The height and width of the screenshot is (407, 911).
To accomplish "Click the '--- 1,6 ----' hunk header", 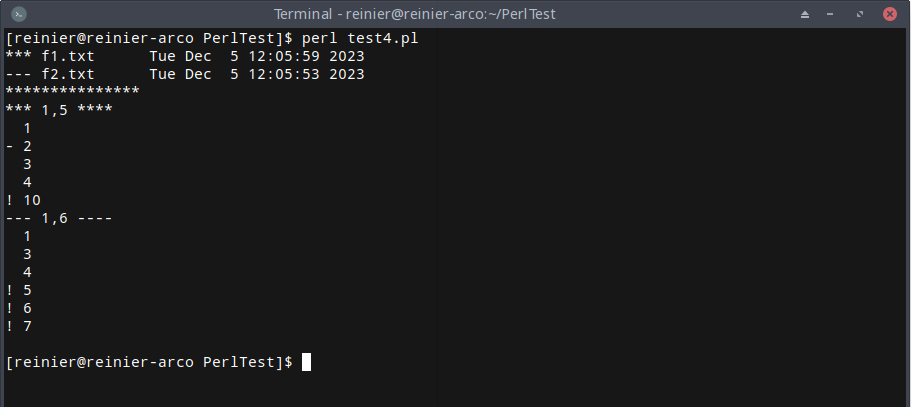I will click(x=58, y=218).
